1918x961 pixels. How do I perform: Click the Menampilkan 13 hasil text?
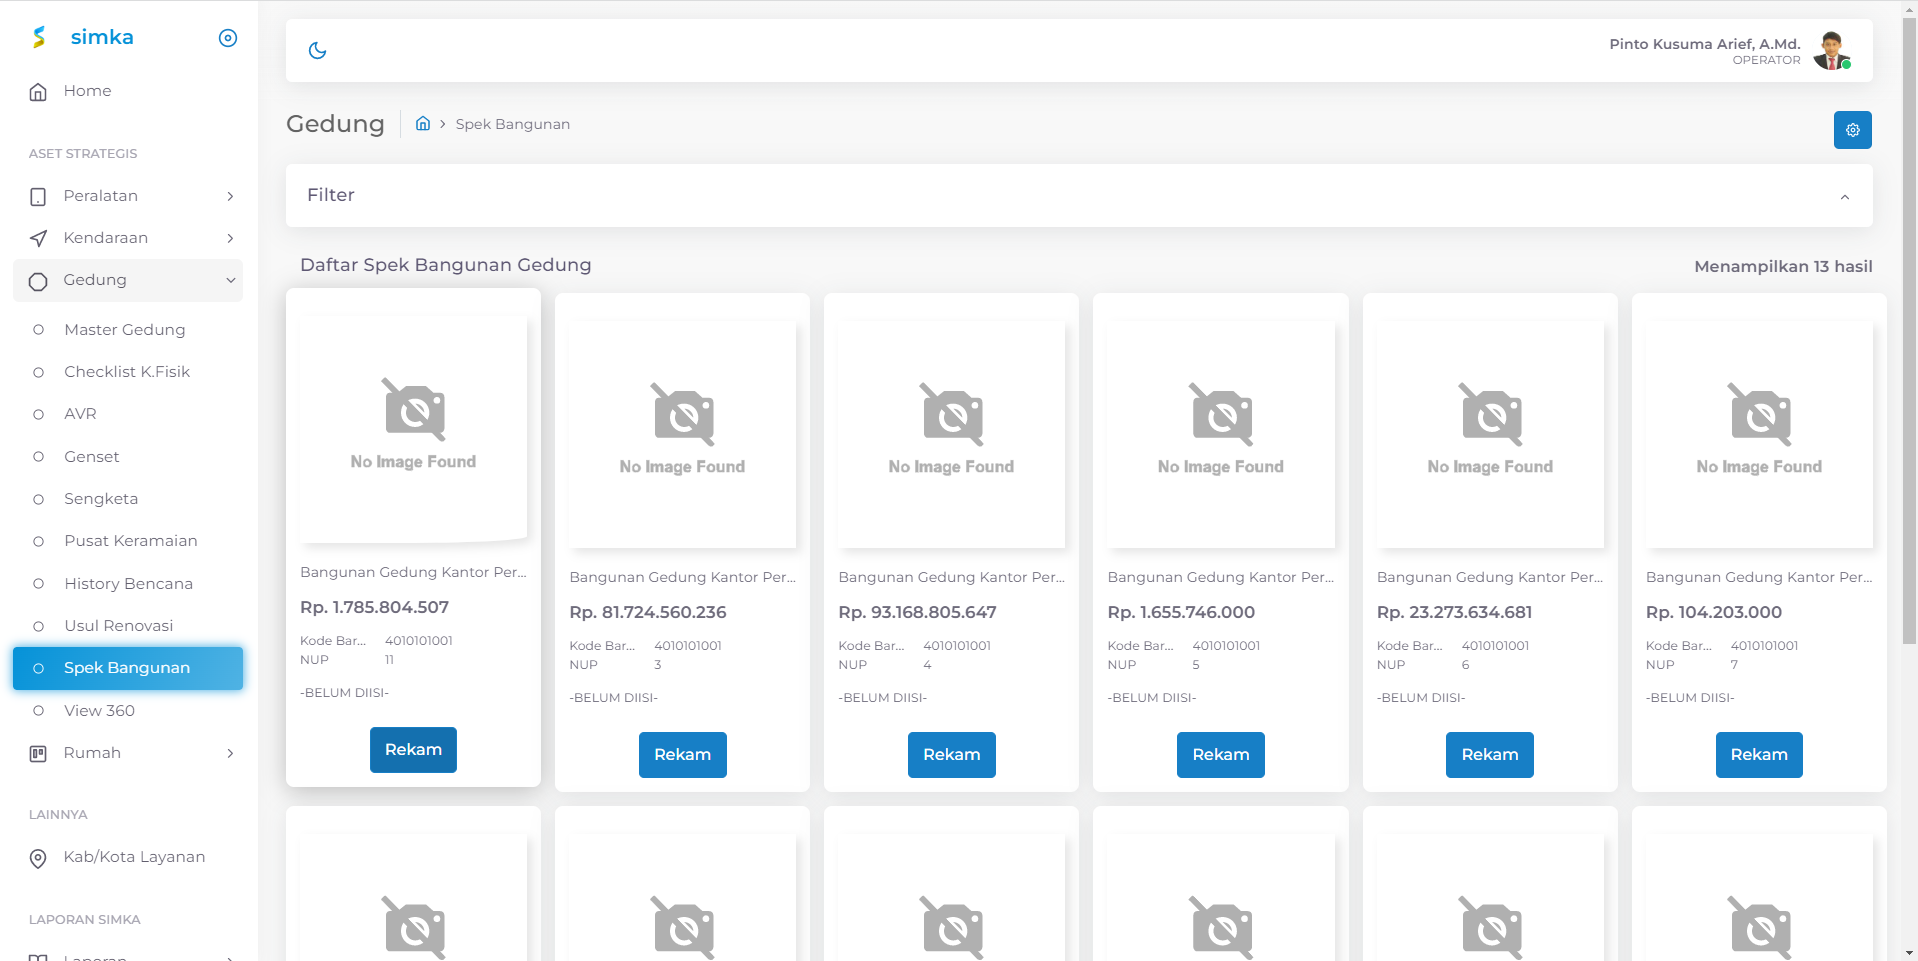point(1783,266)
